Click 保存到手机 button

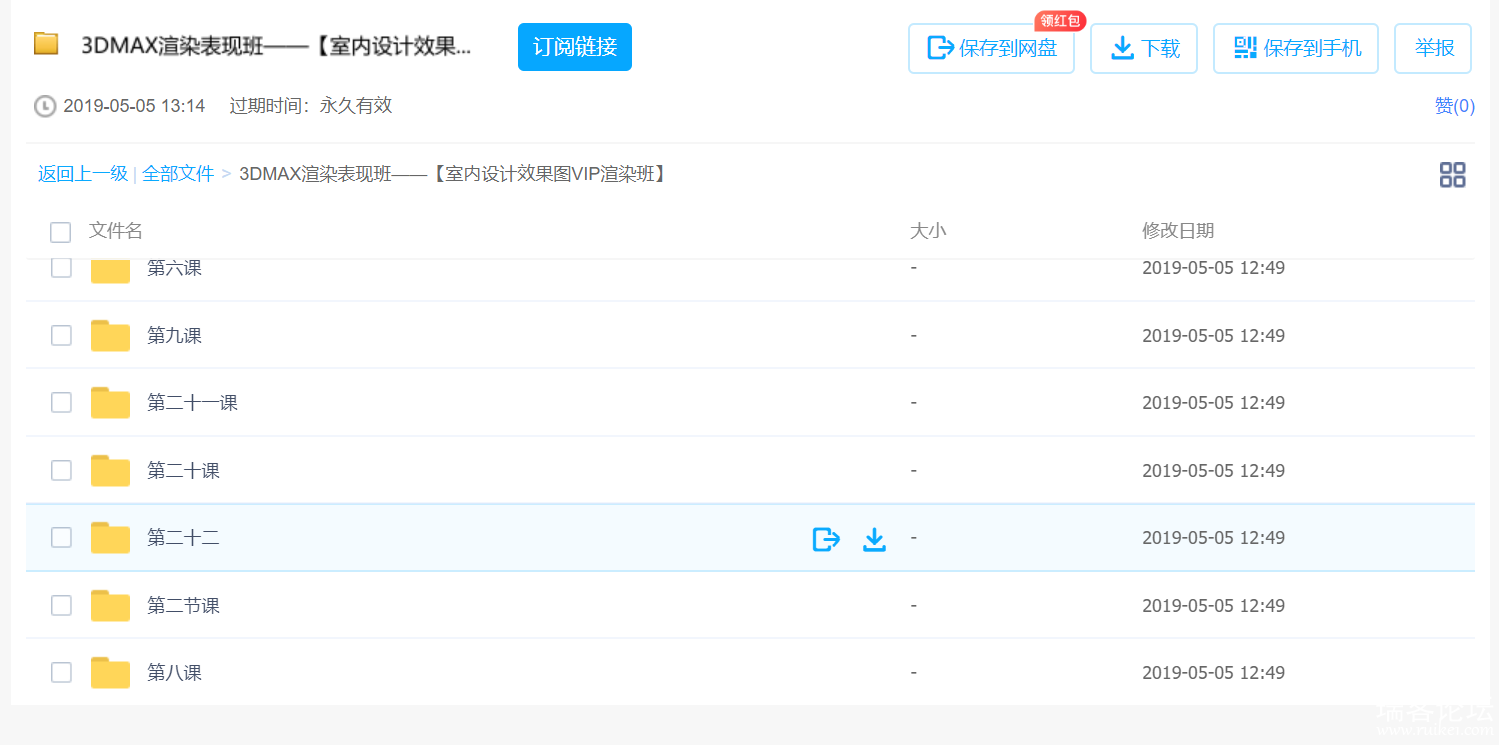pyautogui.click(x=1296, y=48)
